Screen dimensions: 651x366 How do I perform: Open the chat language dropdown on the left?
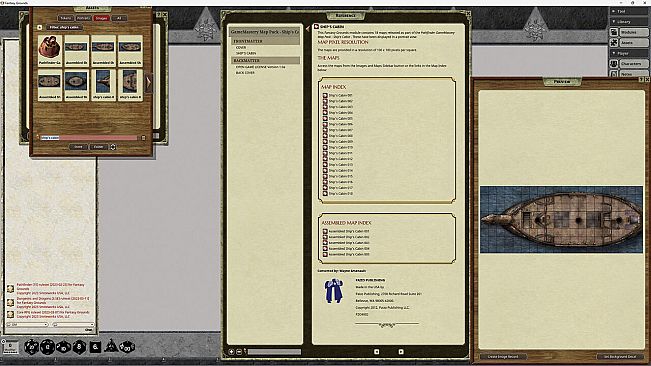27,325
